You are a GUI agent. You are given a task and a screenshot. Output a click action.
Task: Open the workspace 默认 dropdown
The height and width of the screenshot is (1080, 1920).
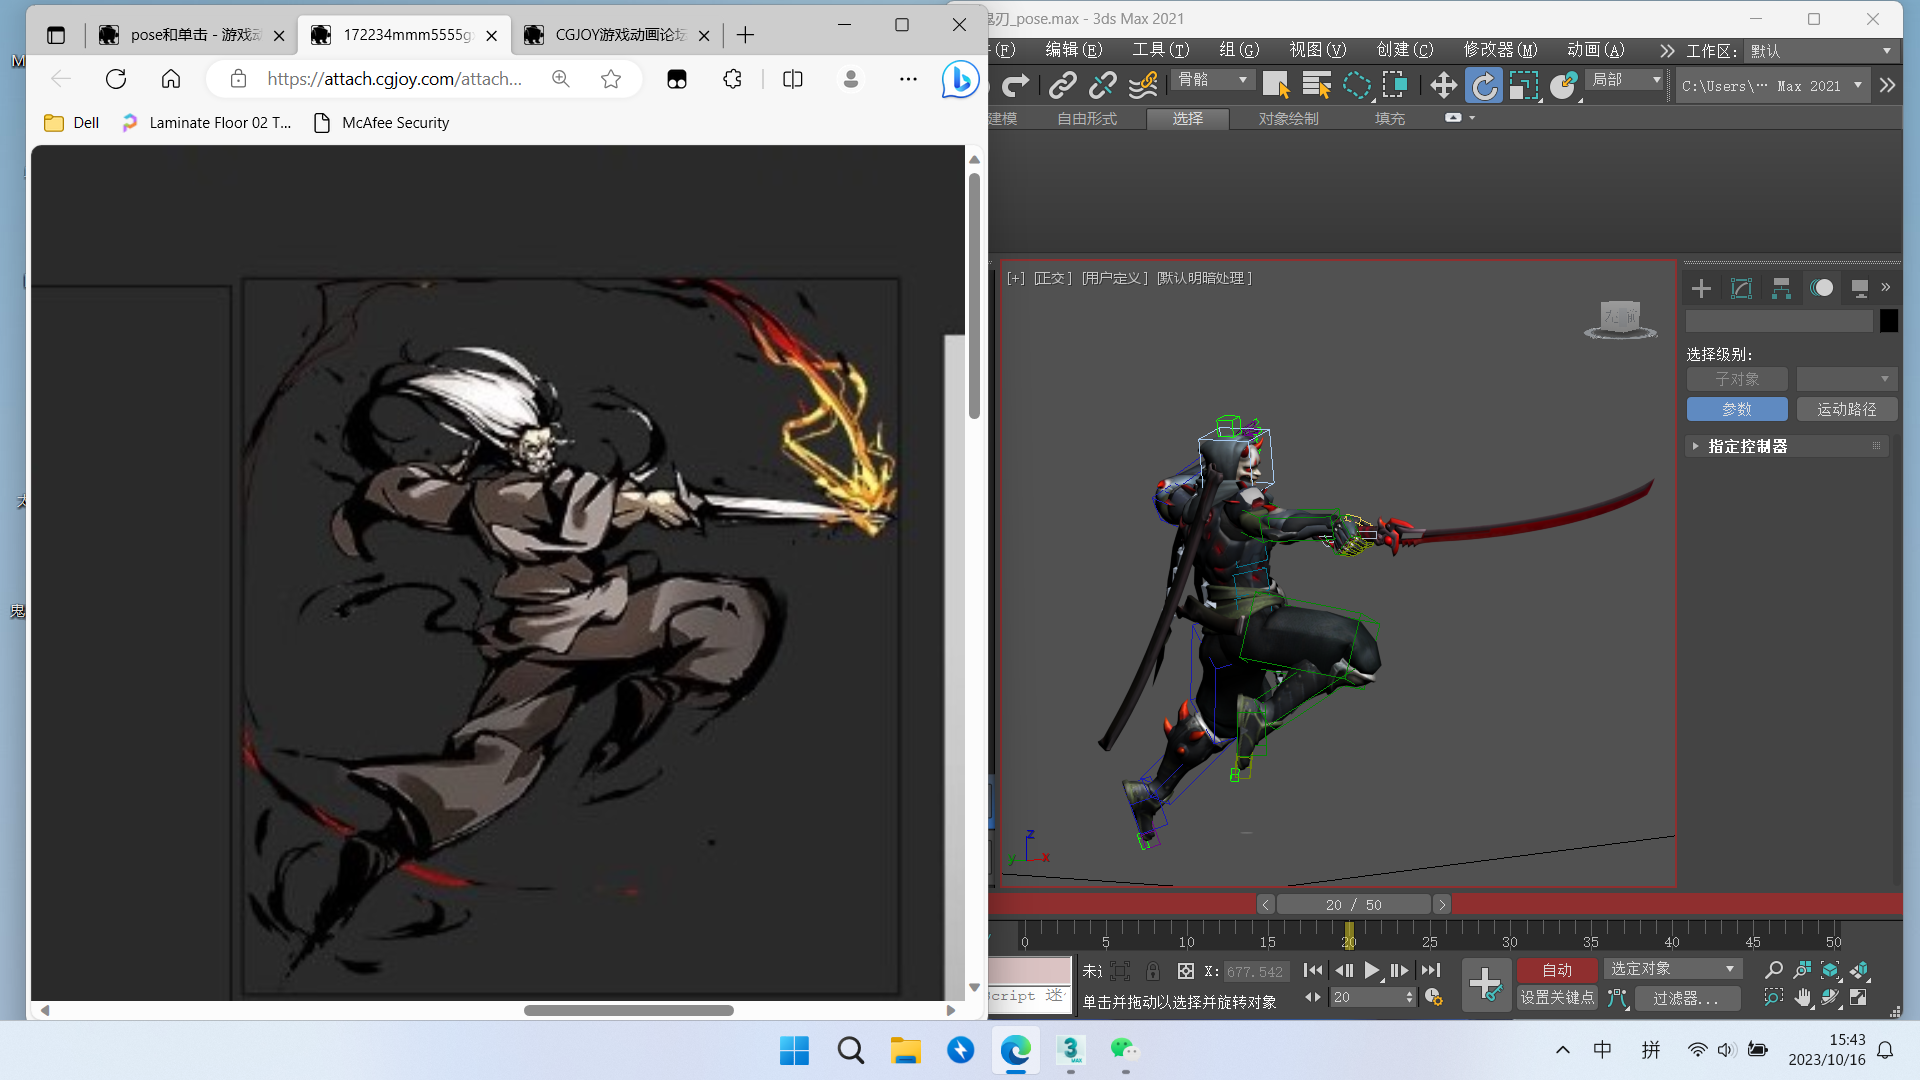tap(1820, 51)
